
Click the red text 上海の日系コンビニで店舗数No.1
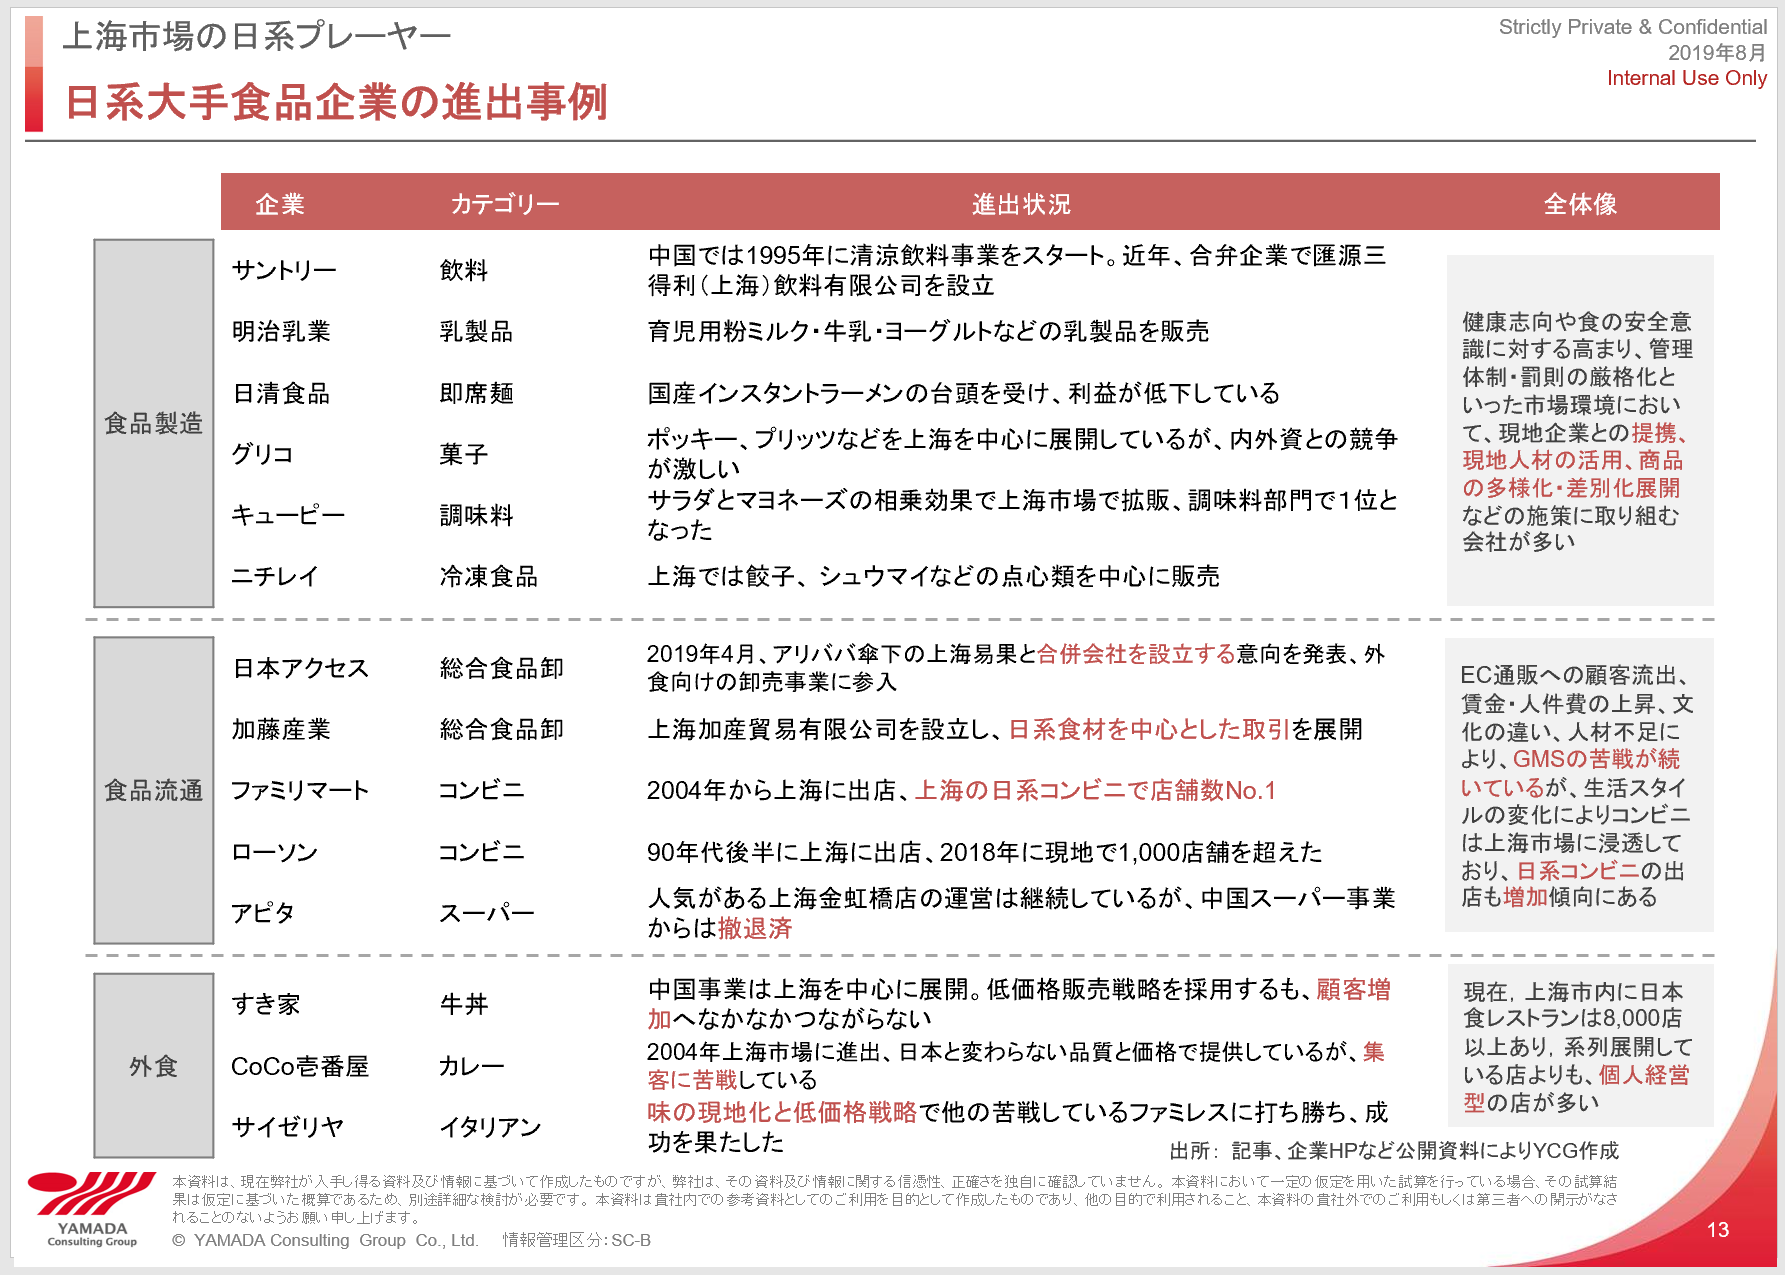pos(1095,790)
